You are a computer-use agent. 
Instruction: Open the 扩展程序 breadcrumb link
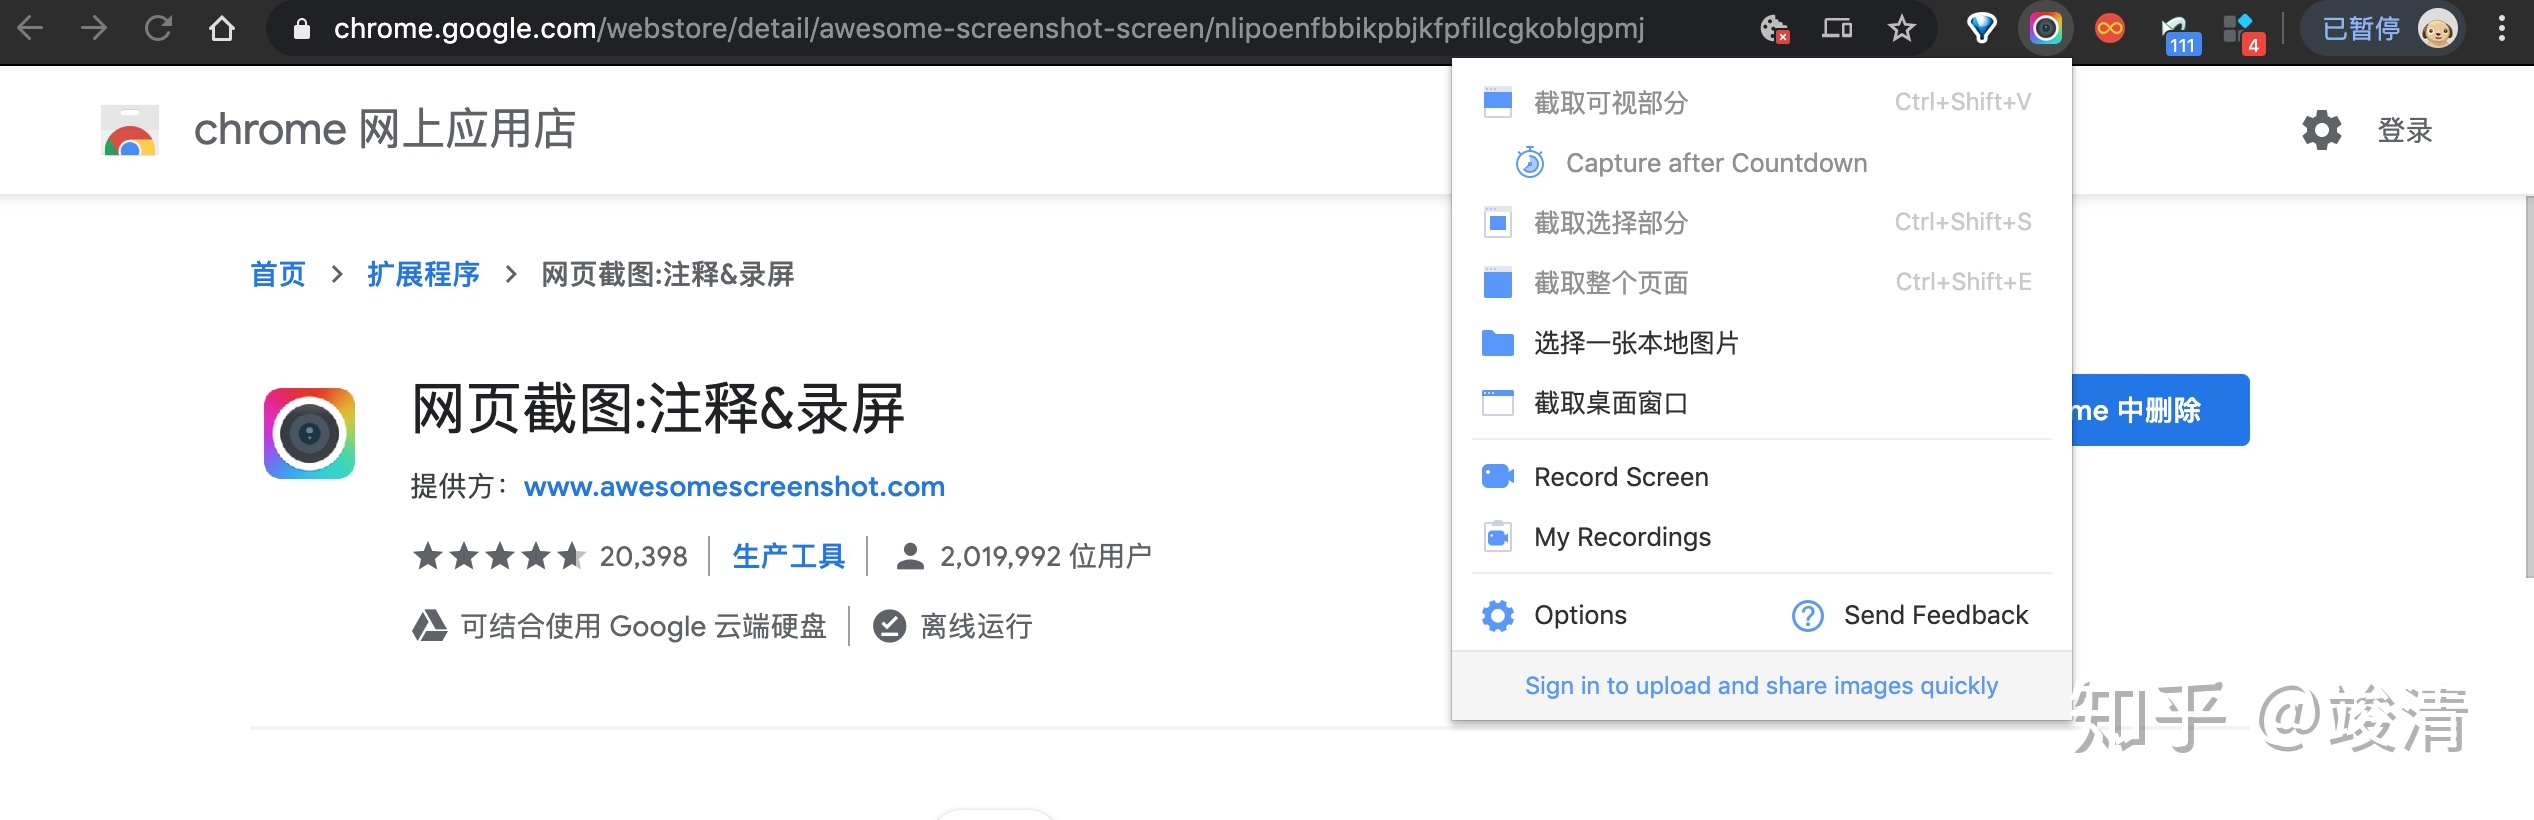click(423, 274)
